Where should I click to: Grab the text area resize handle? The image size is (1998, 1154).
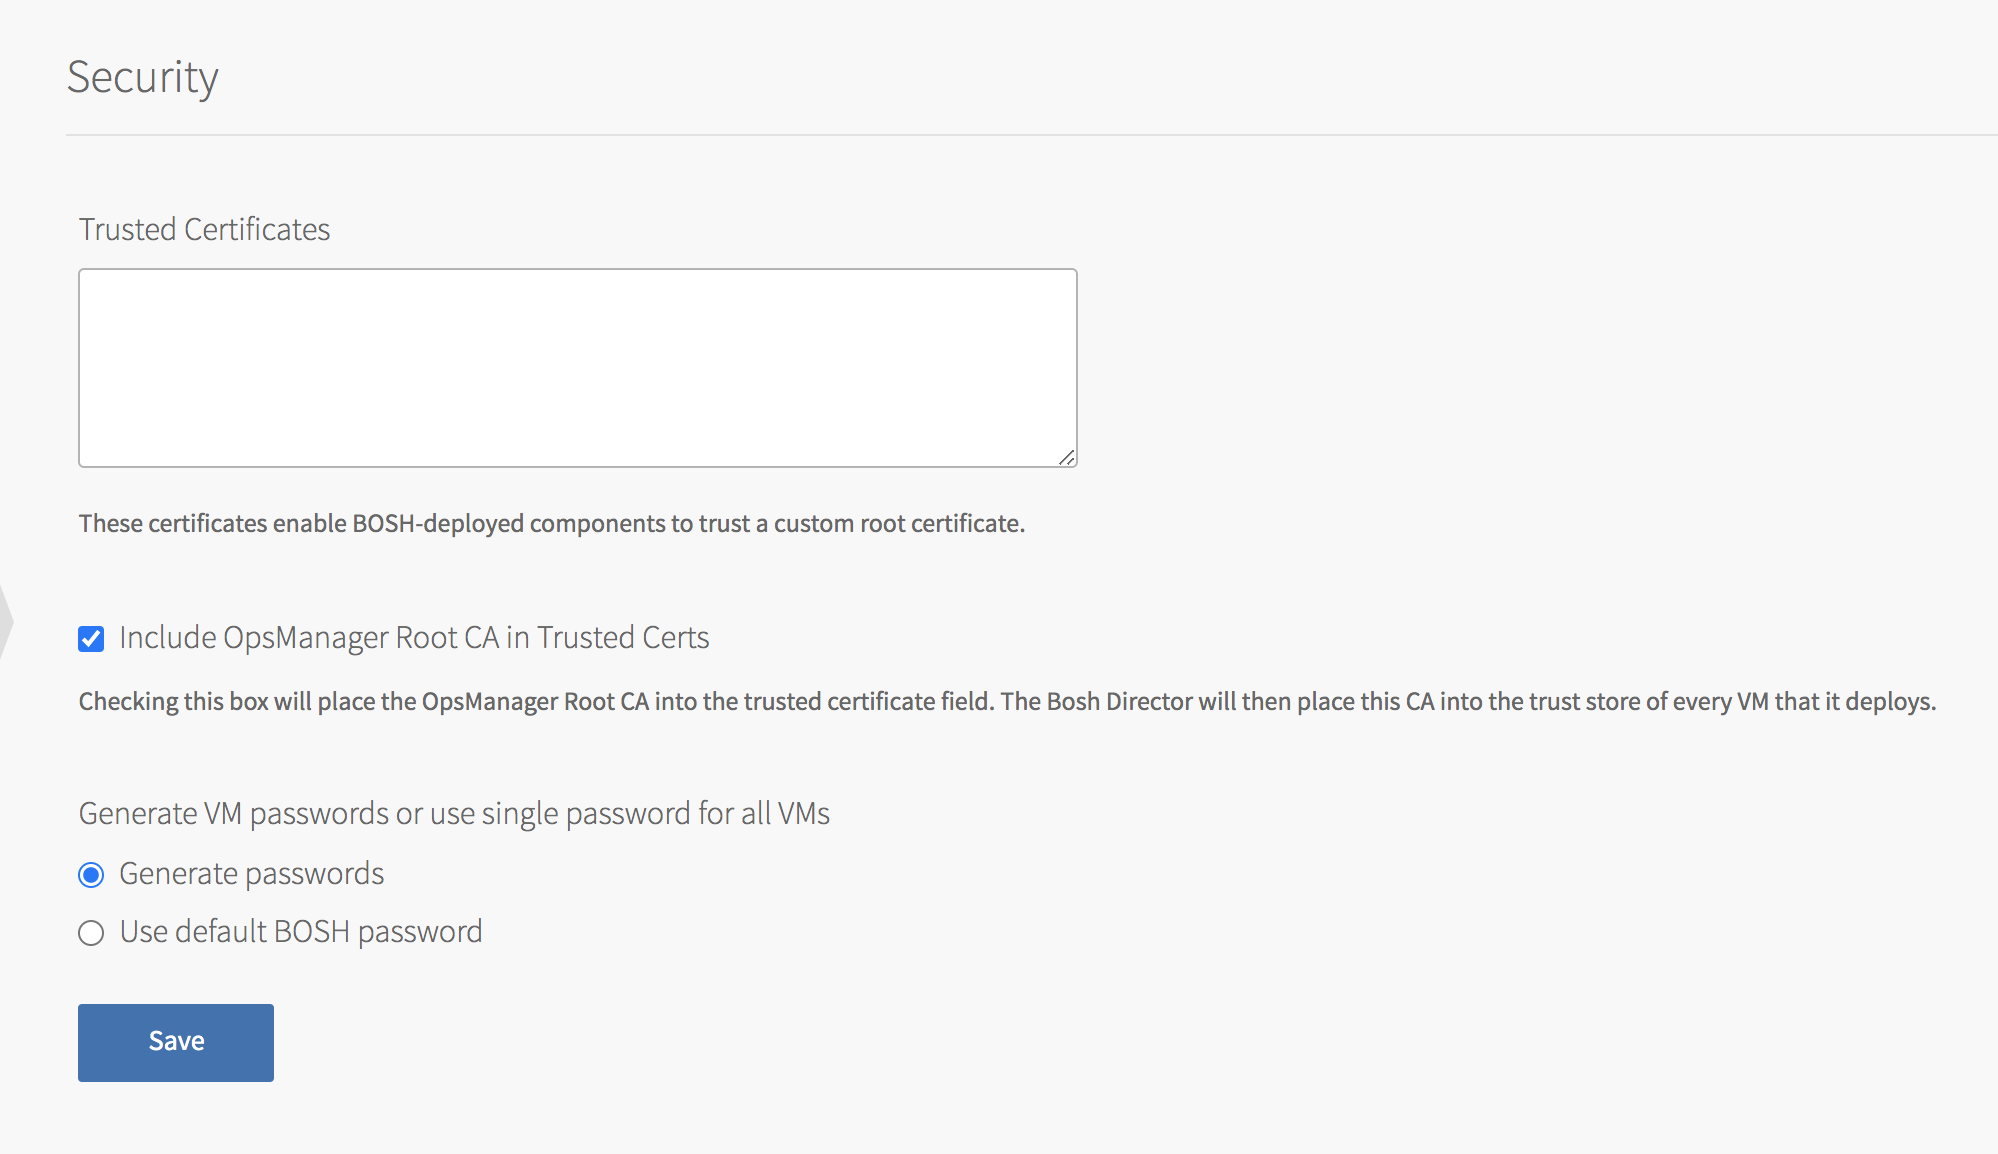click(1066, 457)
